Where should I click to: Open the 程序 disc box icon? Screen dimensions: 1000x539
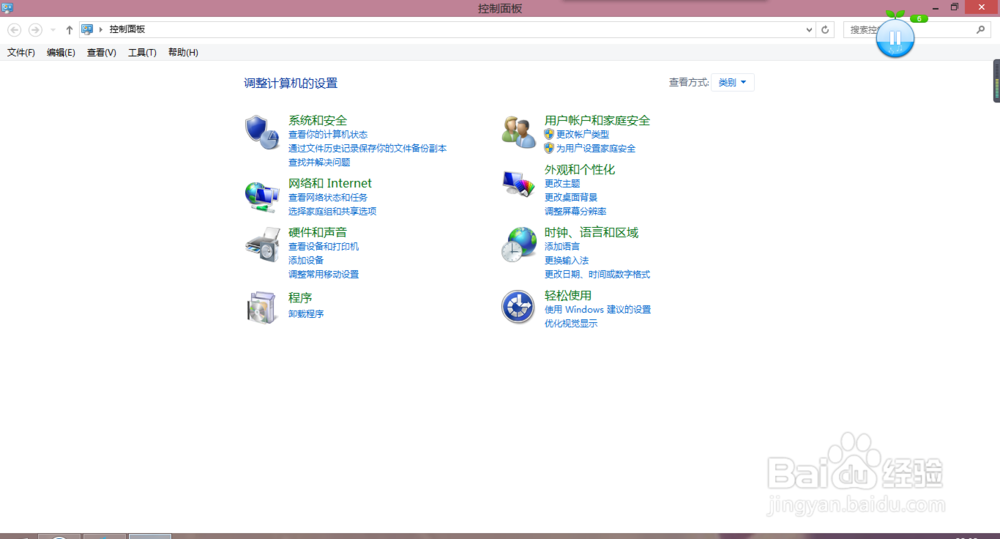point(262,307)
